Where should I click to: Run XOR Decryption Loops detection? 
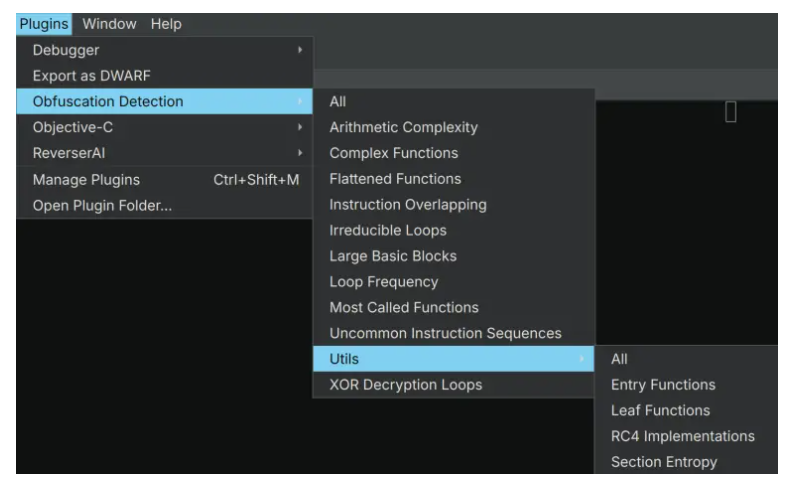coord(454,385)
